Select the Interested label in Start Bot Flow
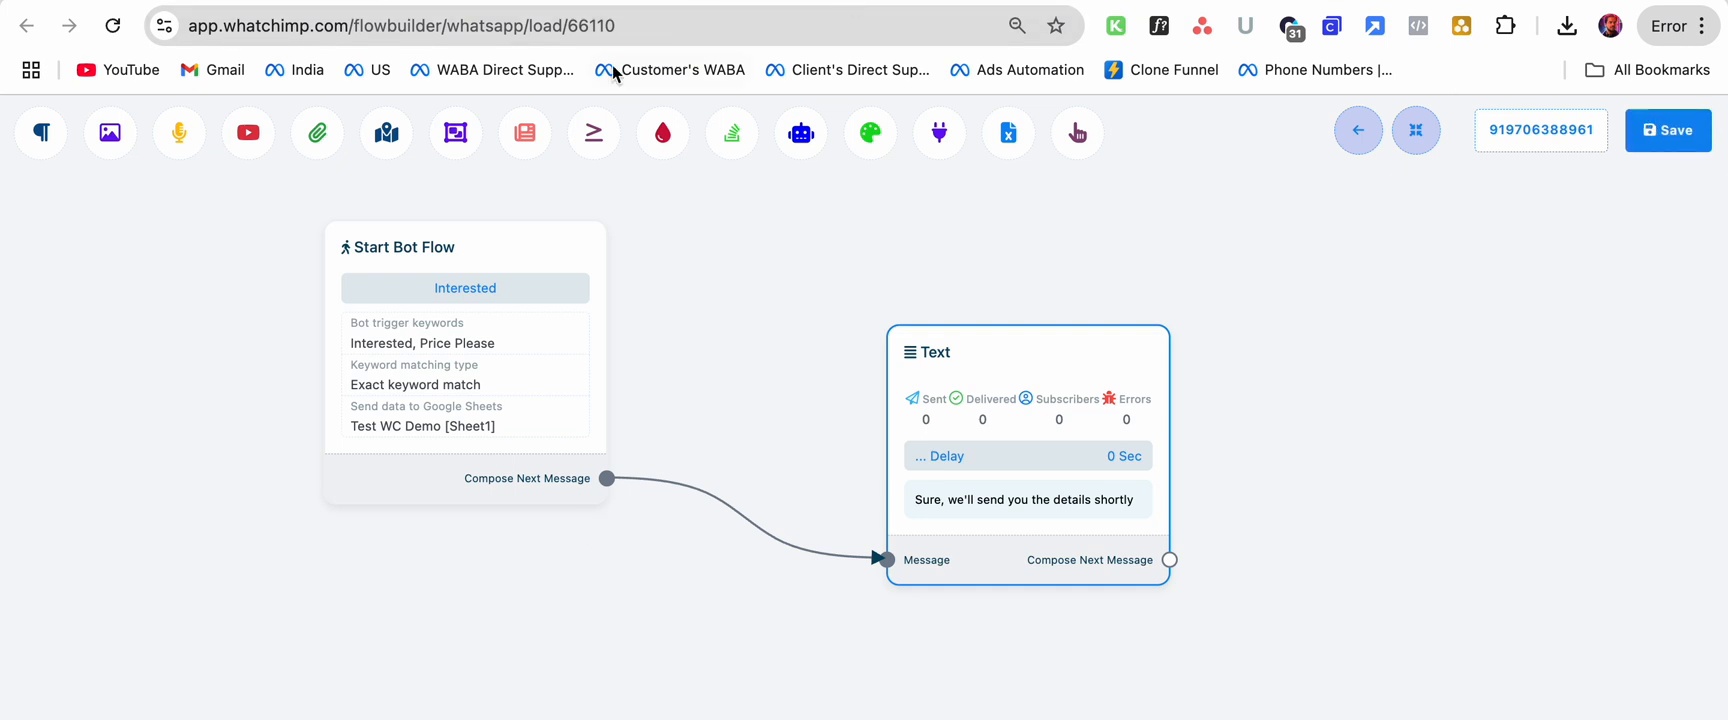Viewport: 1728px width, 720px height. [465, 288]
